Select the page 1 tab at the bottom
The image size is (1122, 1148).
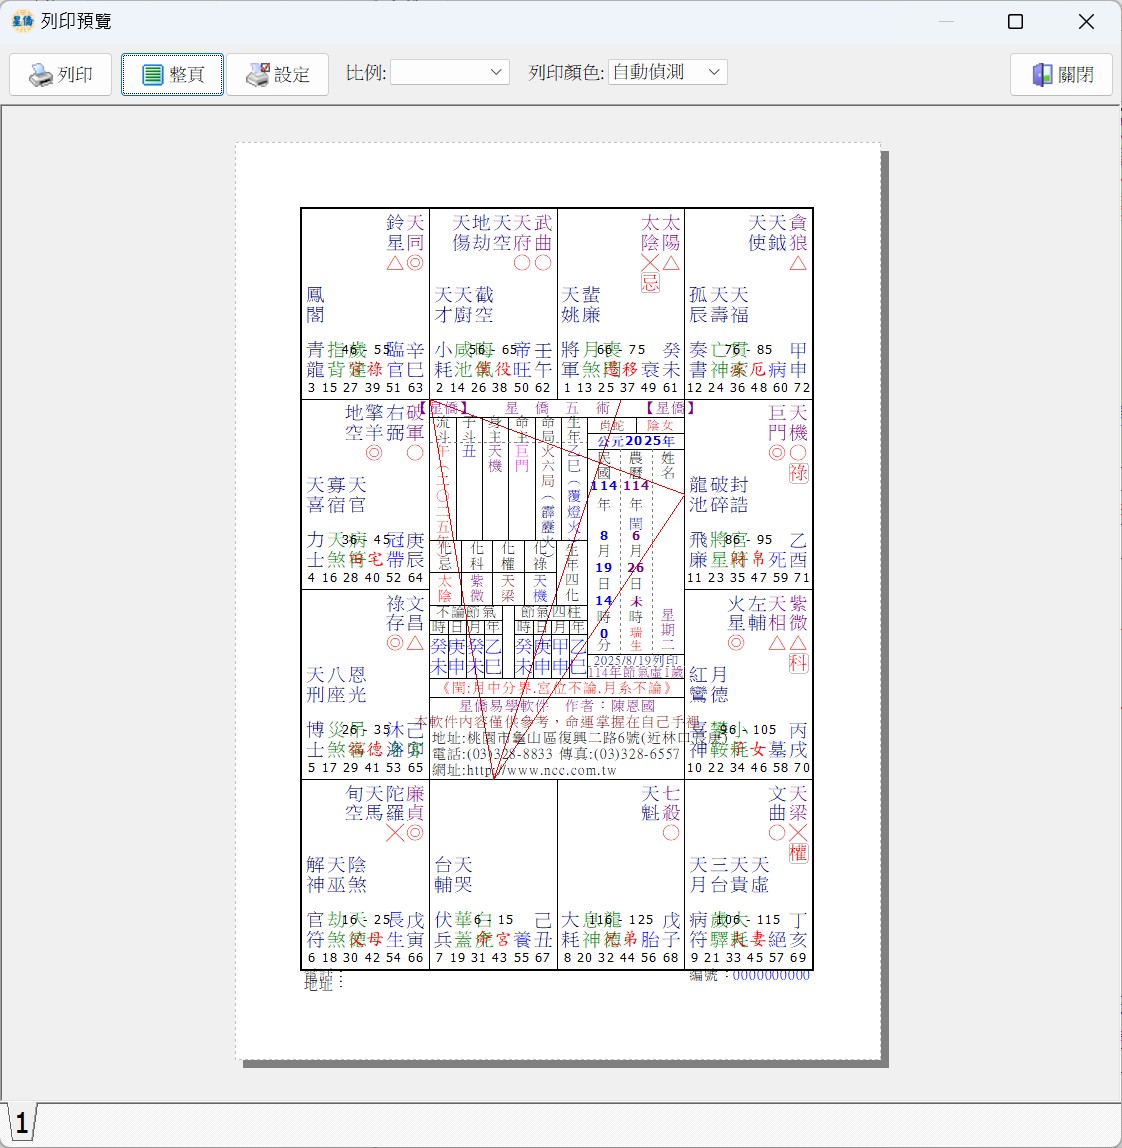click(x=21, y=1123)
